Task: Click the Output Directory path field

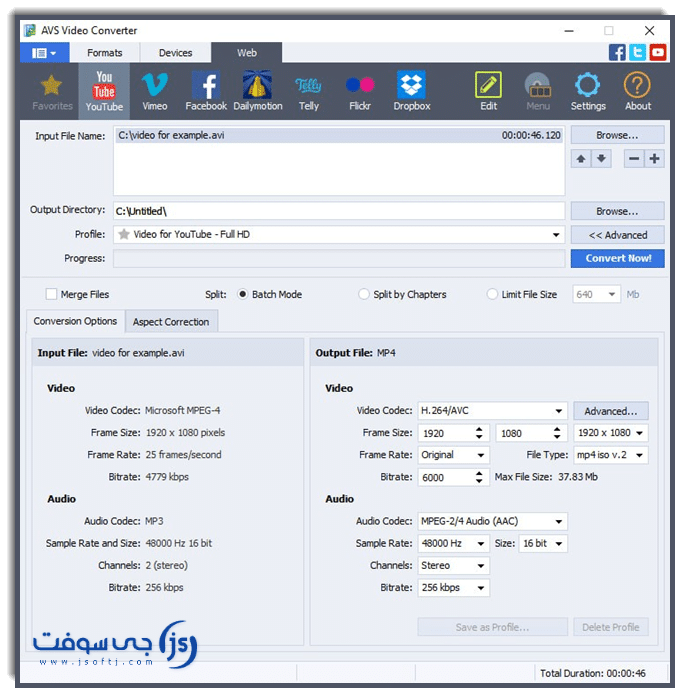Action: [339, 211]
